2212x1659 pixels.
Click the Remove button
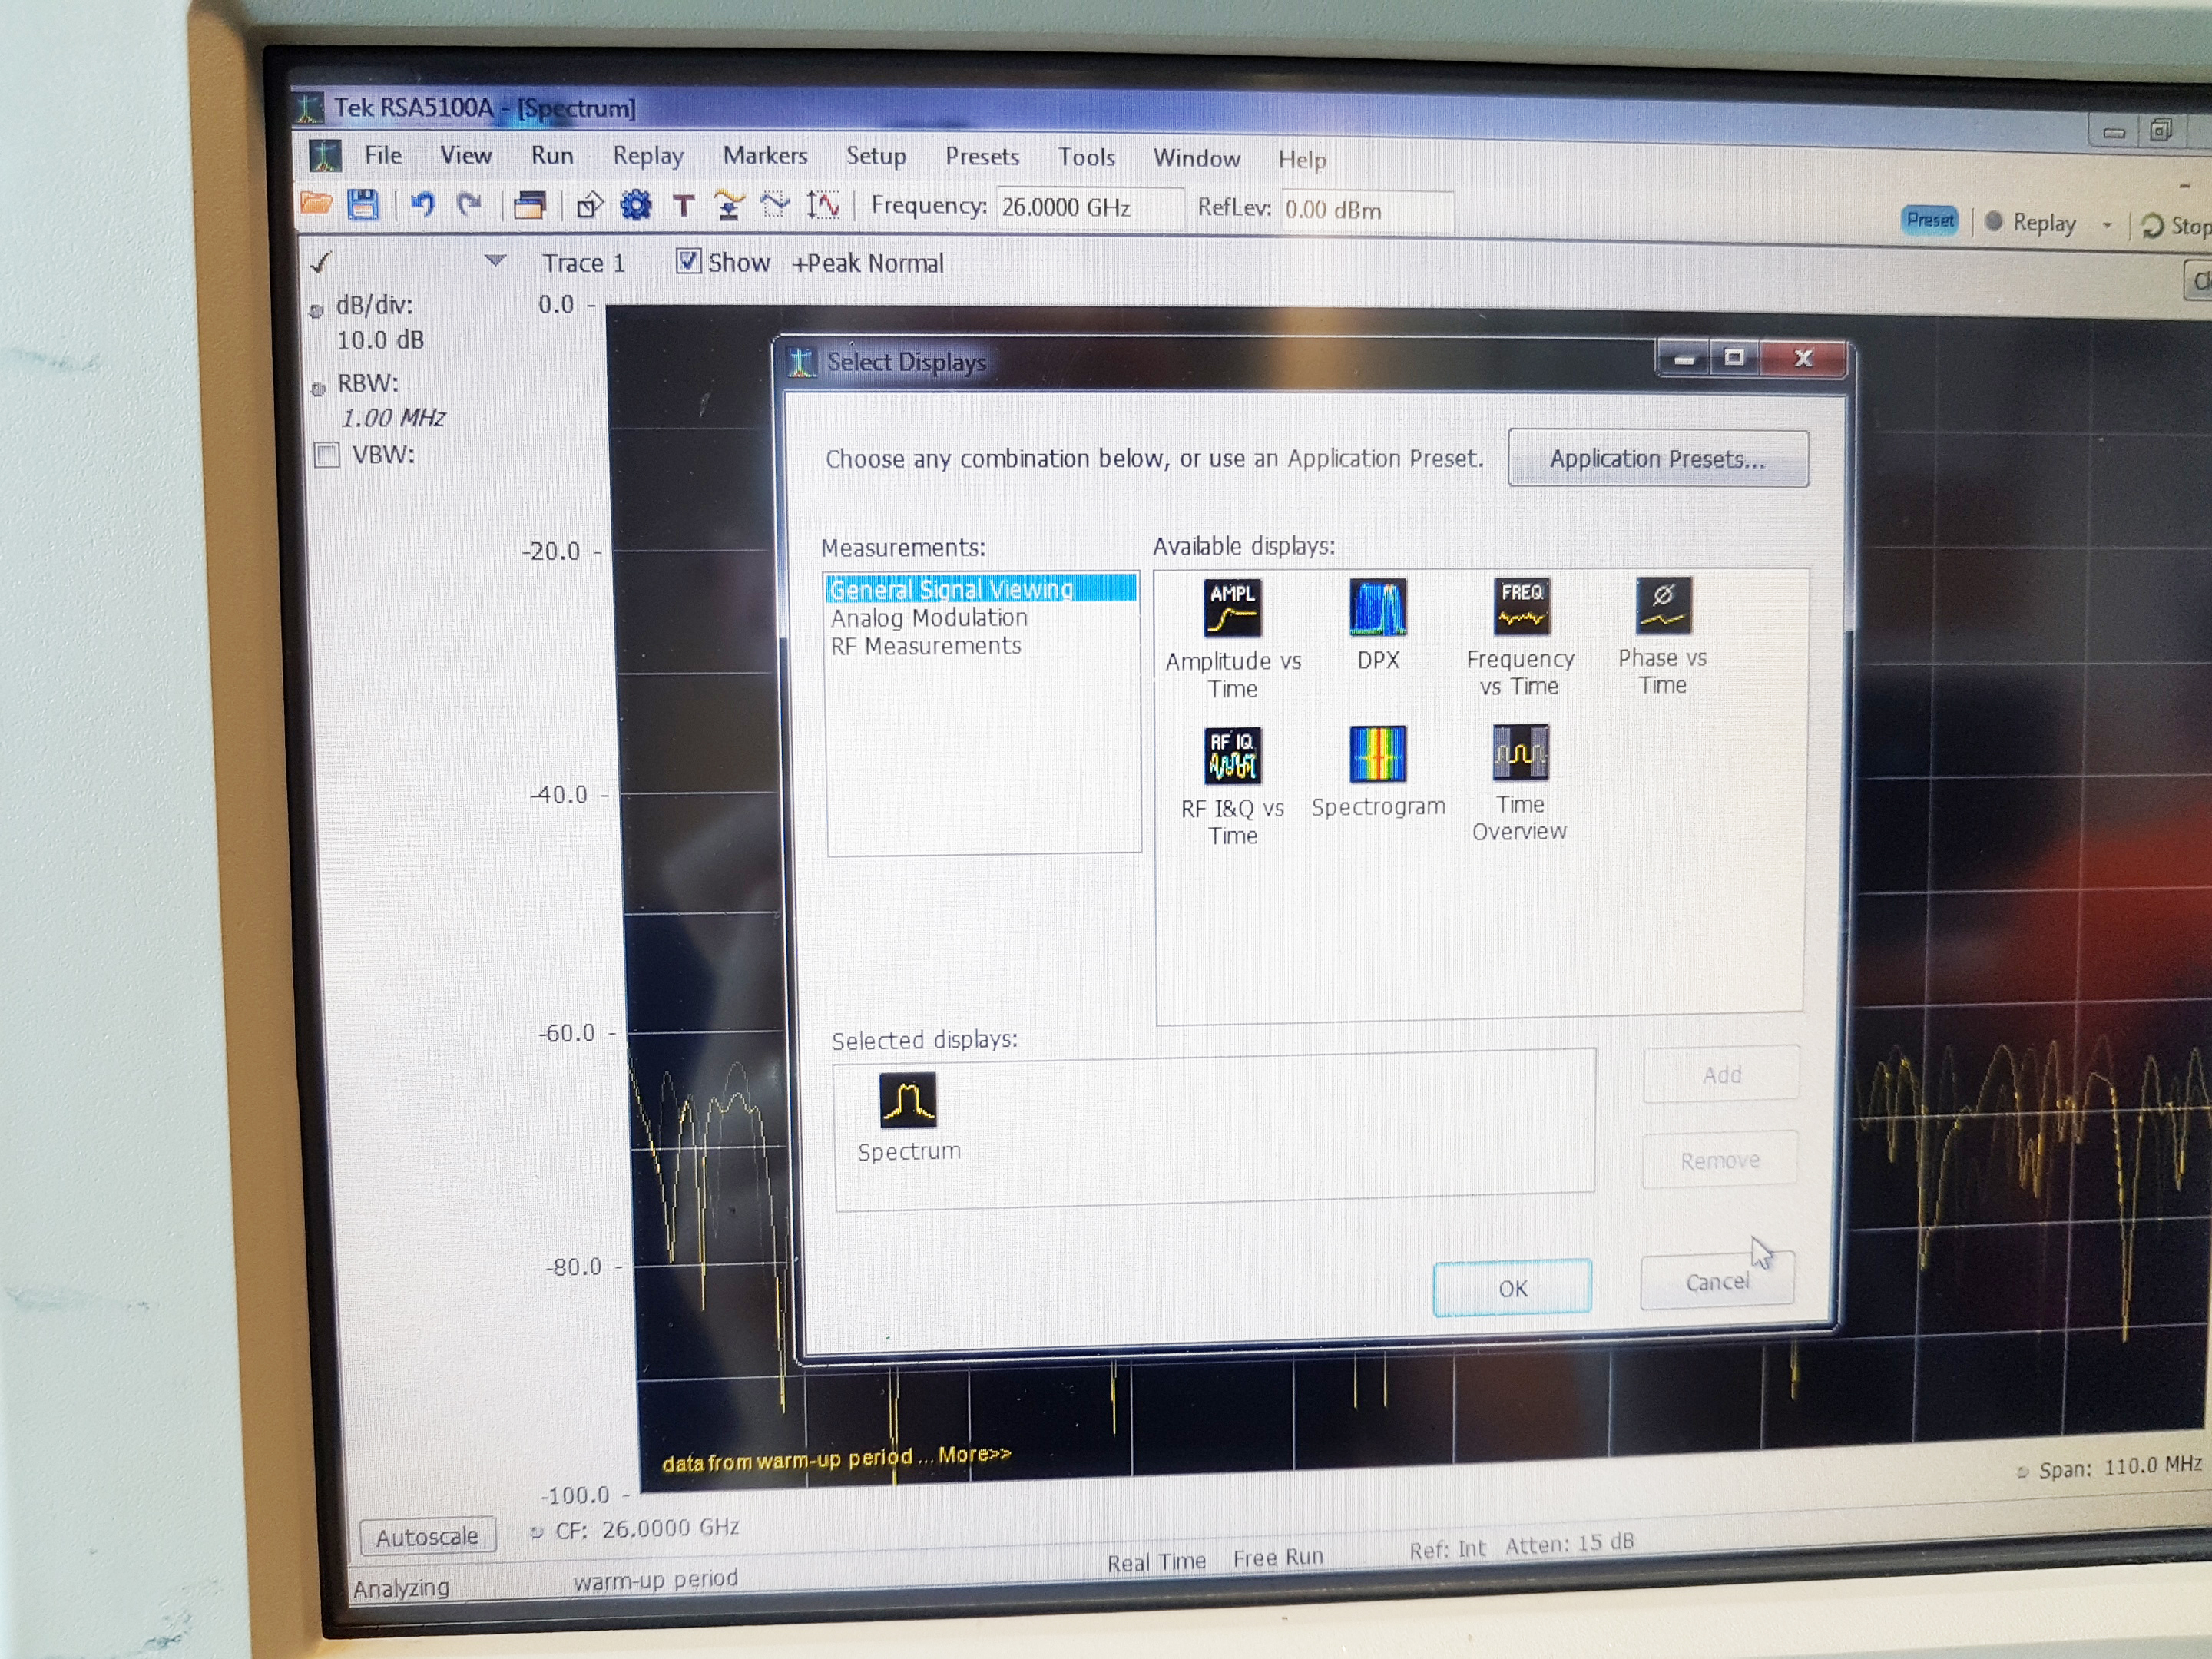click(1719, 1161)
